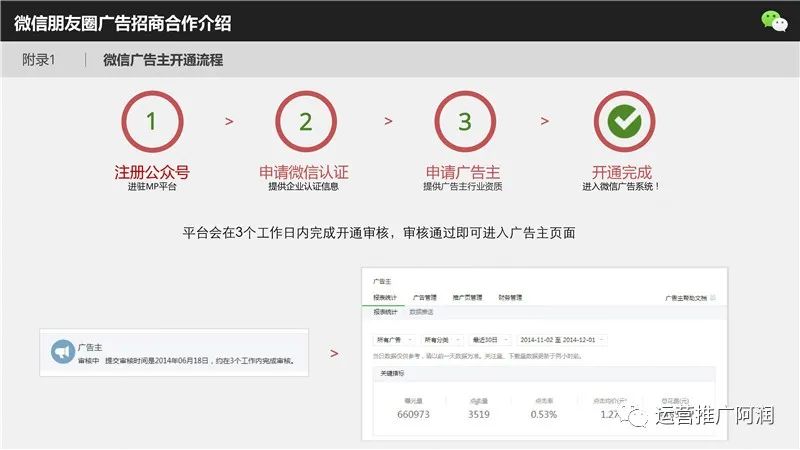Open the 广告主帮助文档 link
This screenshot has width=800, height=450.
point(686,298)
